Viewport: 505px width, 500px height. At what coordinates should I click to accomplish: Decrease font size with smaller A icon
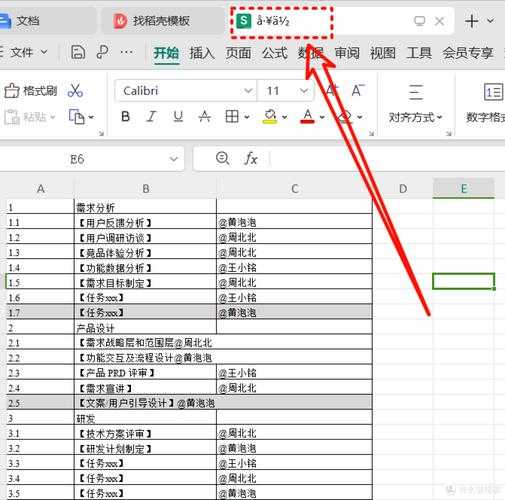point(358,91)
